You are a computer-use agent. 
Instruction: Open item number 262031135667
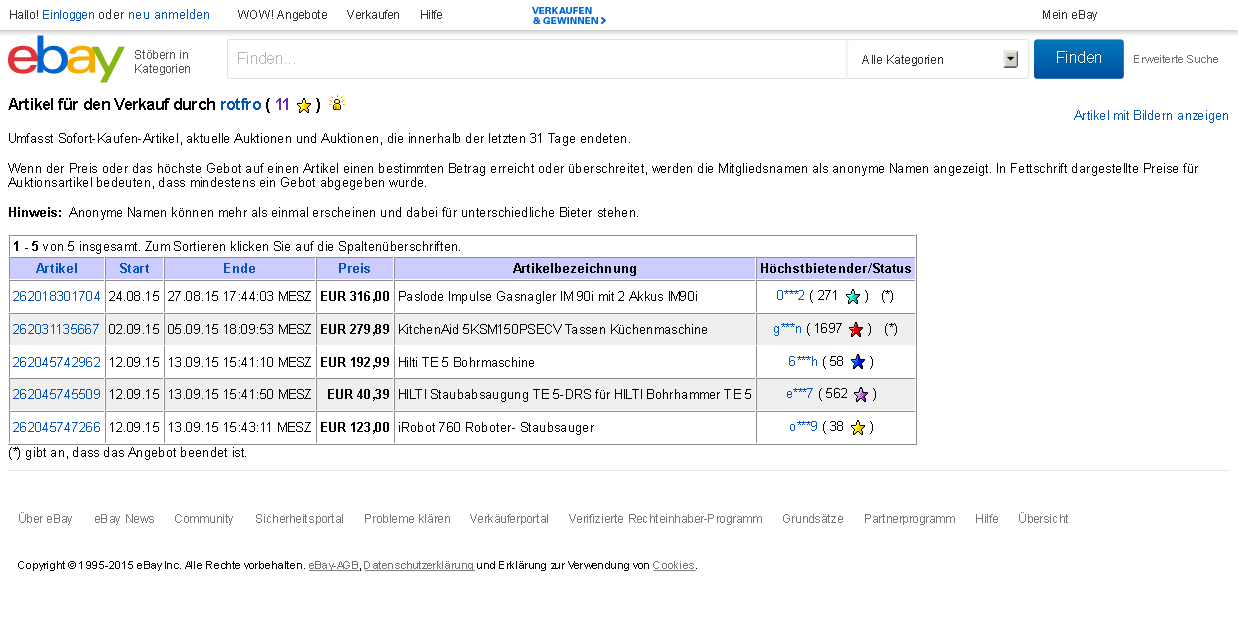coord(57,329)
